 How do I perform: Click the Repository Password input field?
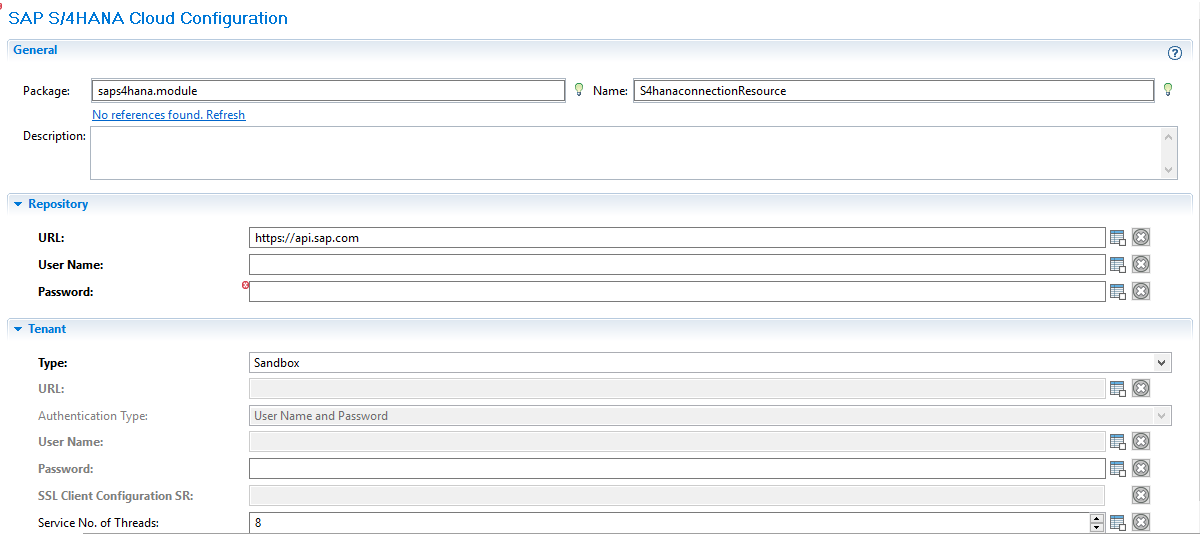click(x=677, y=291)
